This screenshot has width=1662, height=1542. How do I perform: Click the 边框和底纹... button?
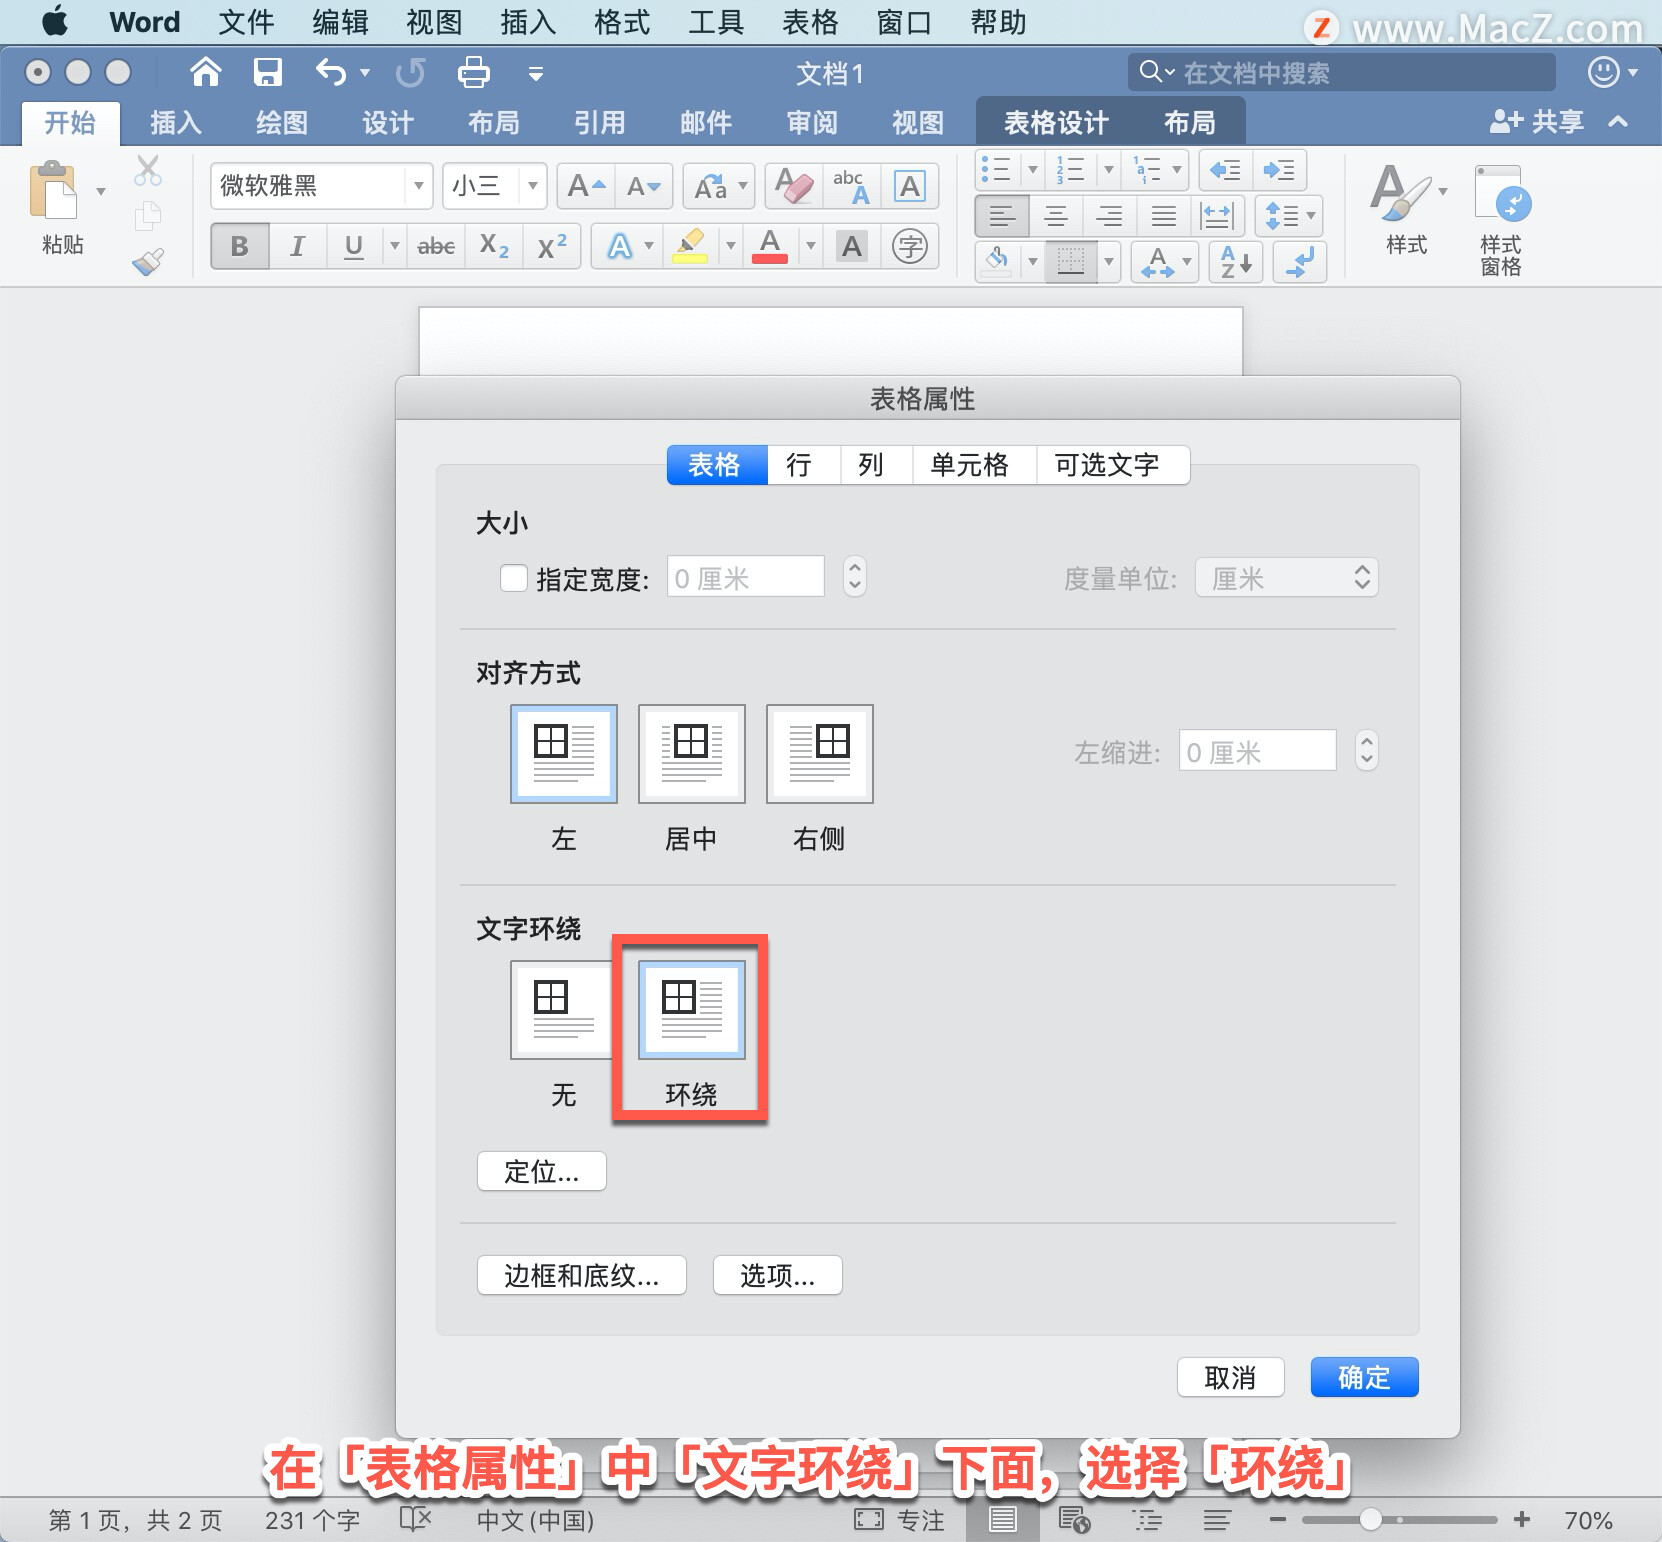(x=582, y=1275)
